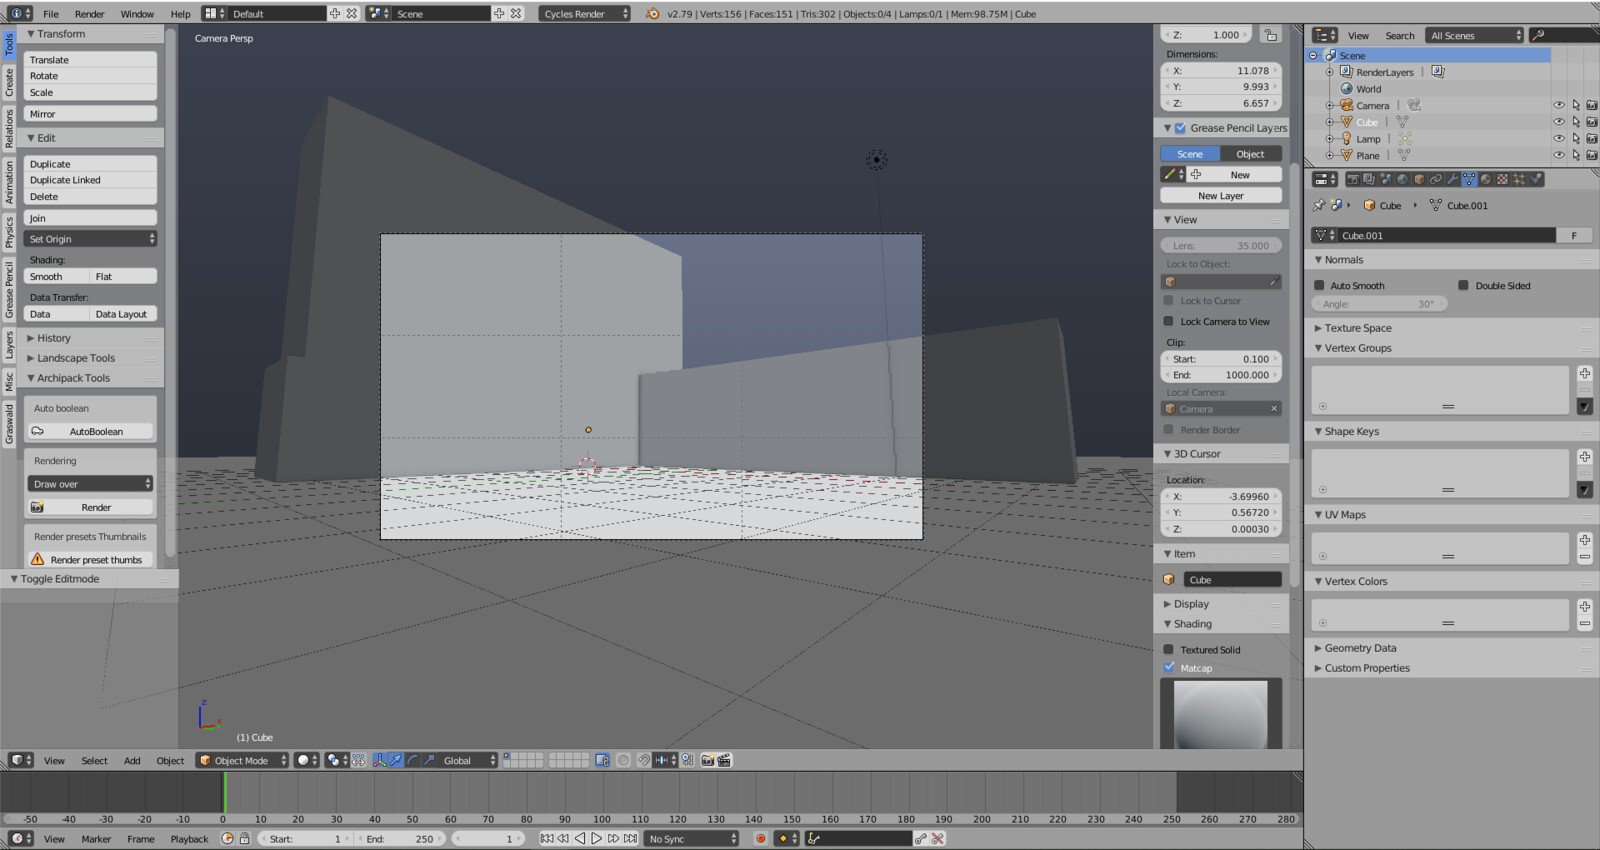Enable the Textured Solid checkbox

[x=1168, y=649]
